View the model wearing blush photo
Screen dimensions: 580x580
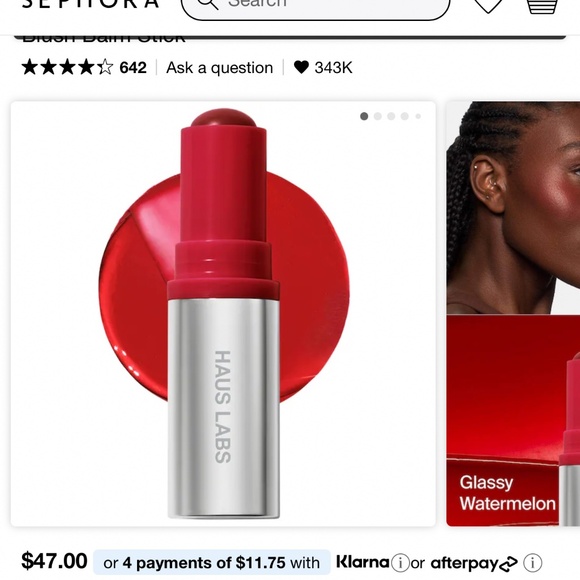[x=513, y=208]
